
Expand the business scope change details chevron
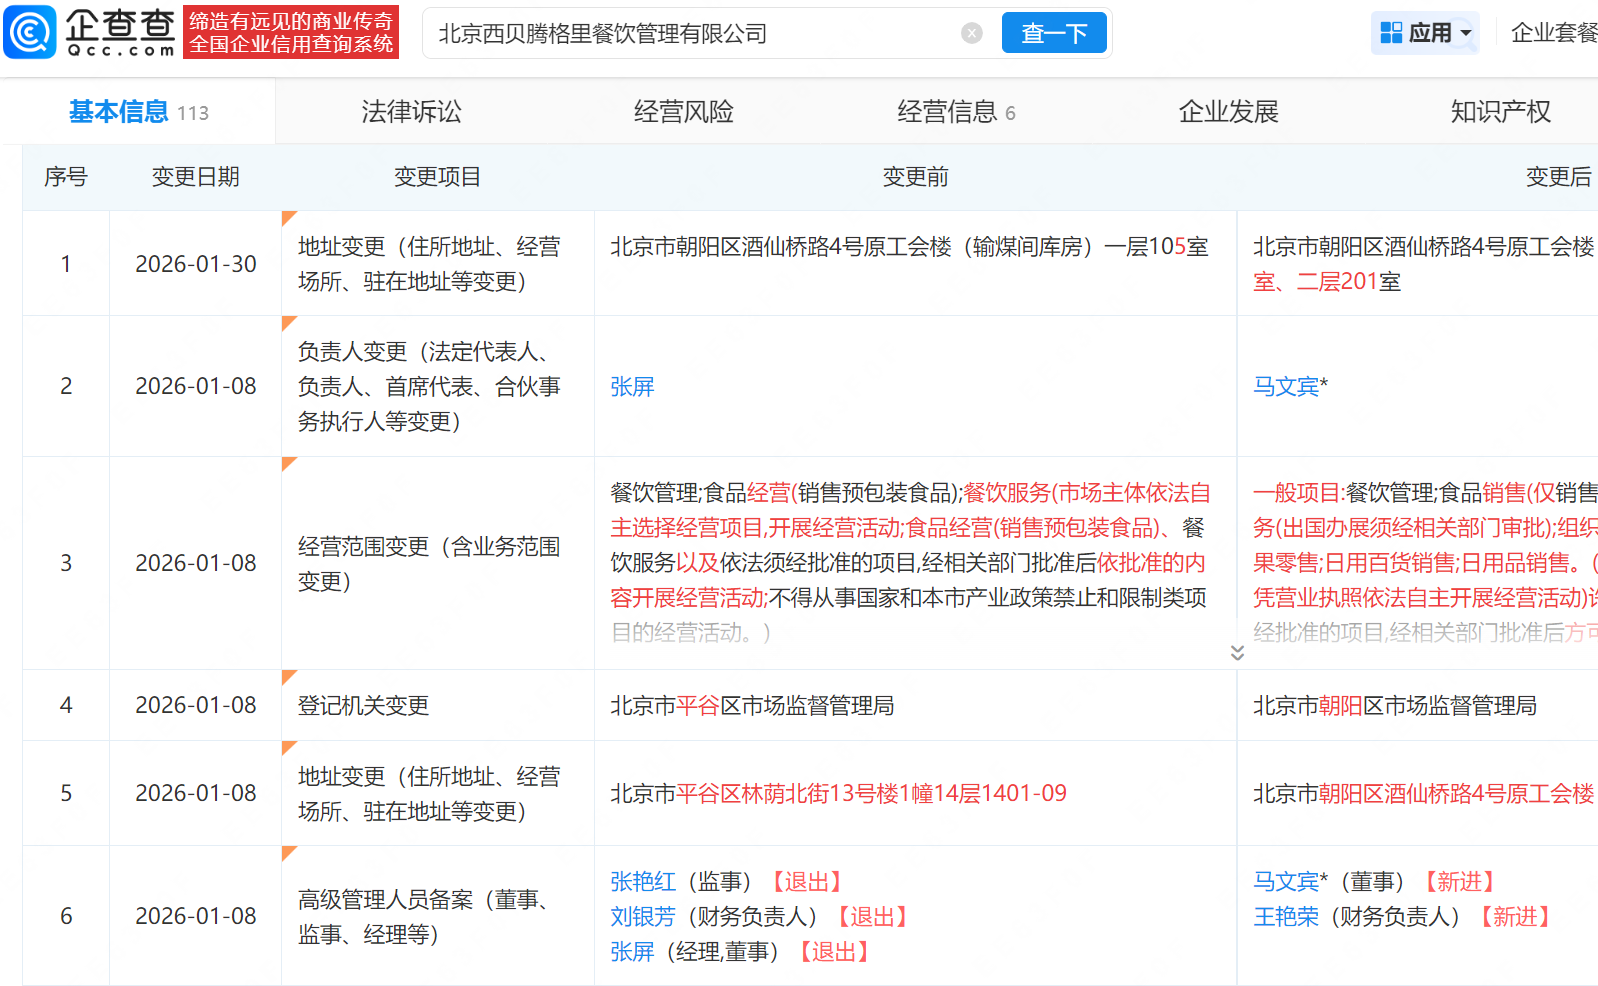(1237, 652)
